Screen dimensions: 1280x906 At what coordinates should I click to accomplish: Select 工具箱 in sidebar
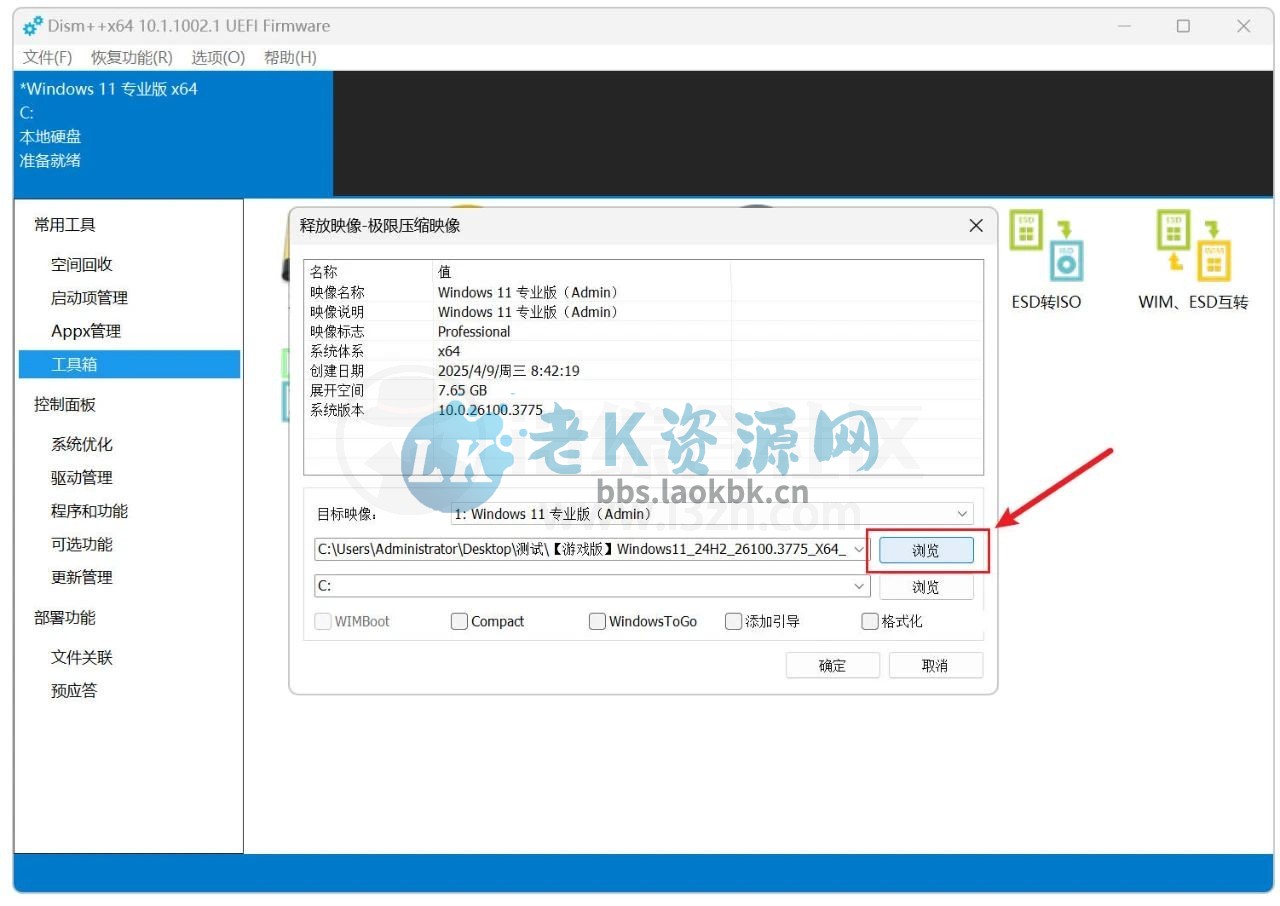[130, 364]
